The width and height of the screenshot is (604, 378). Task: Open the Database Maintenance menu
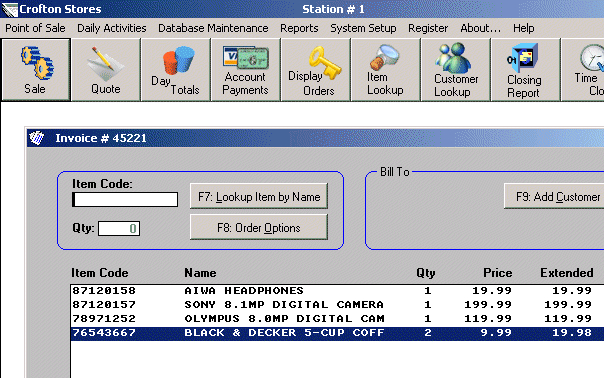coord(213,28)
